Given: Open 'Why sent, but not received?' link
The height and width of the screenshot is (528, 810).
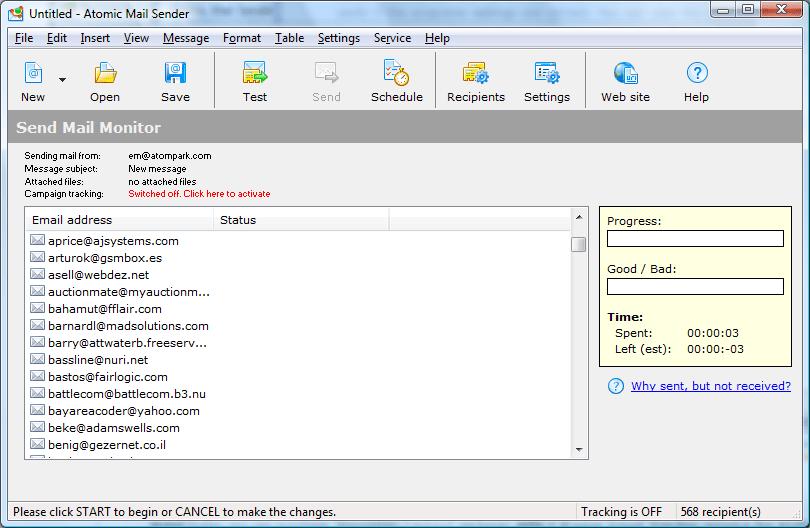Looking at the screenshot, I should tap(711, 386).
